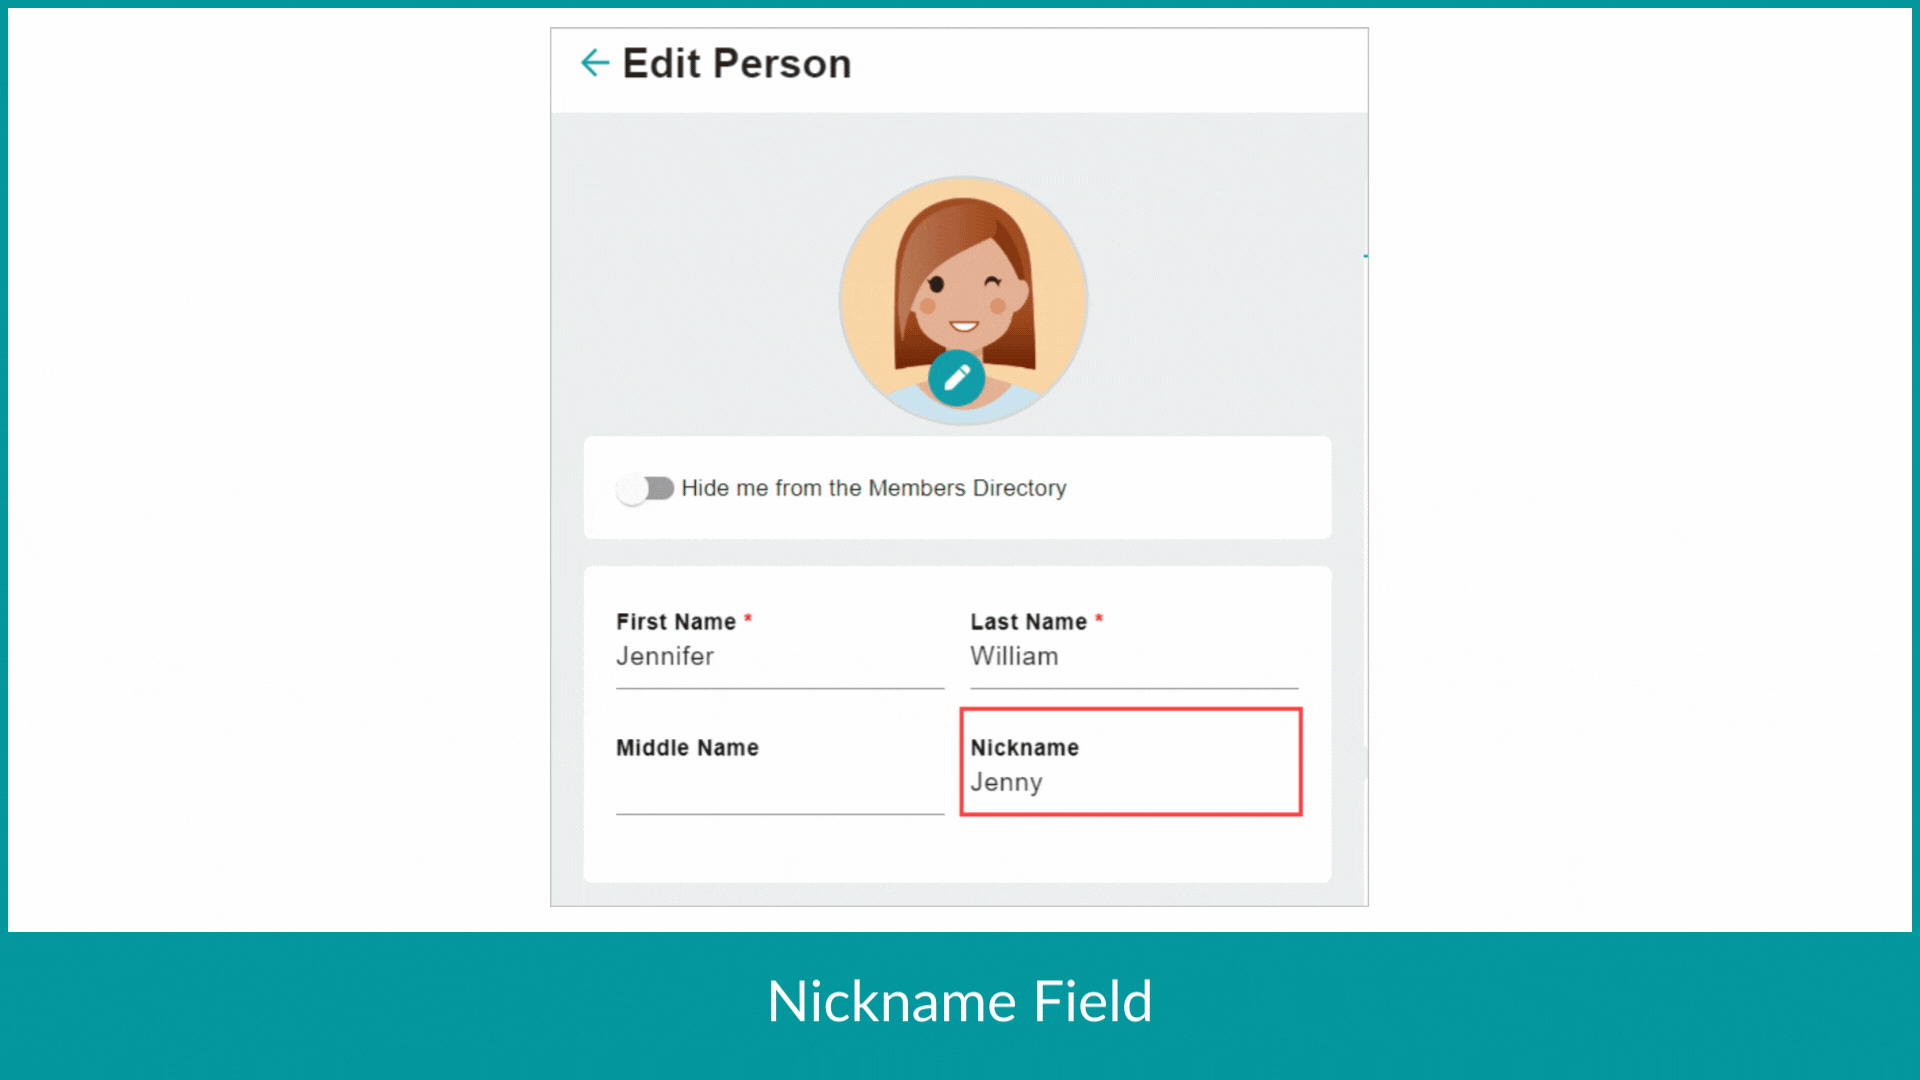The image size is (1920, 1080).
Task: Click the underline beneath the Middle Name field
Action: click(x=780, y=814)
